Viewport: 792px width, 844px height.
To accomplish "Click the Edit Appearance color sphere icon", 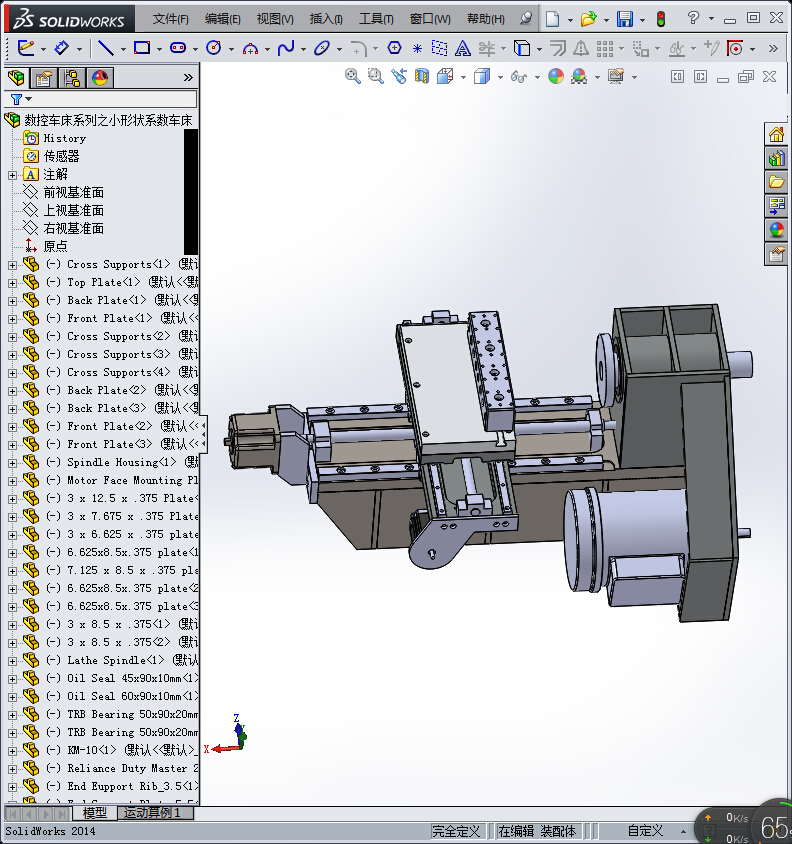I will click(x=556, y=76).
